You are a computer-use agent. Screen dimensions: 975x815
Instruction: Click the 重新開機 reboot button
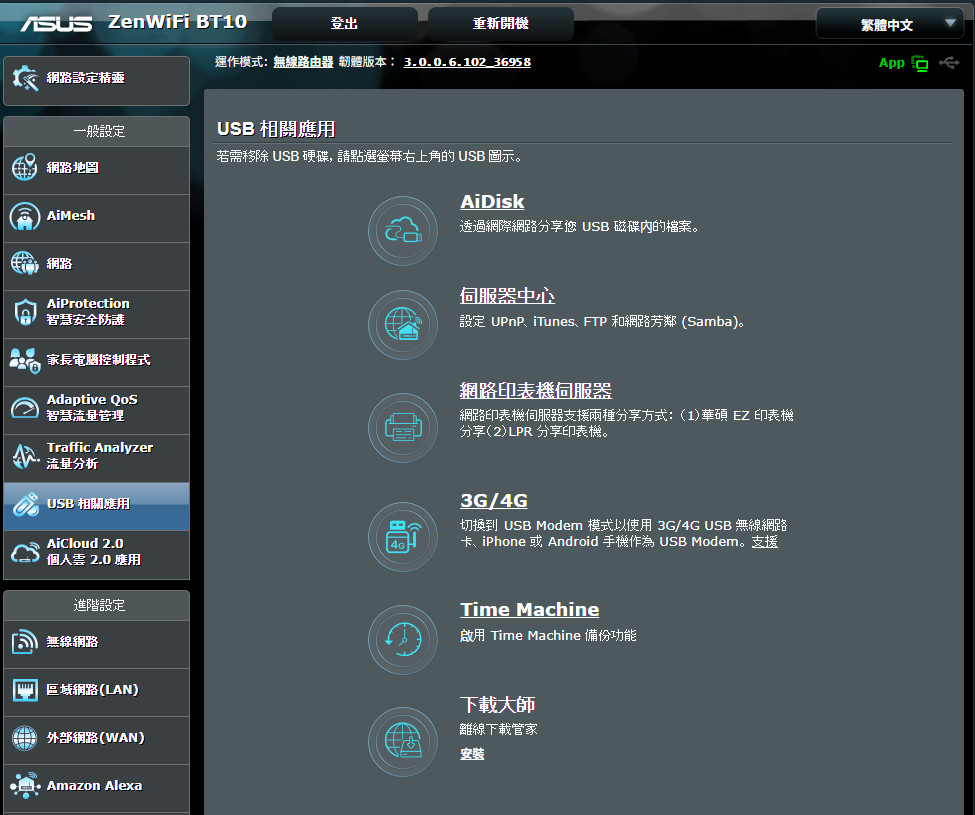click(x=501, y=24)
